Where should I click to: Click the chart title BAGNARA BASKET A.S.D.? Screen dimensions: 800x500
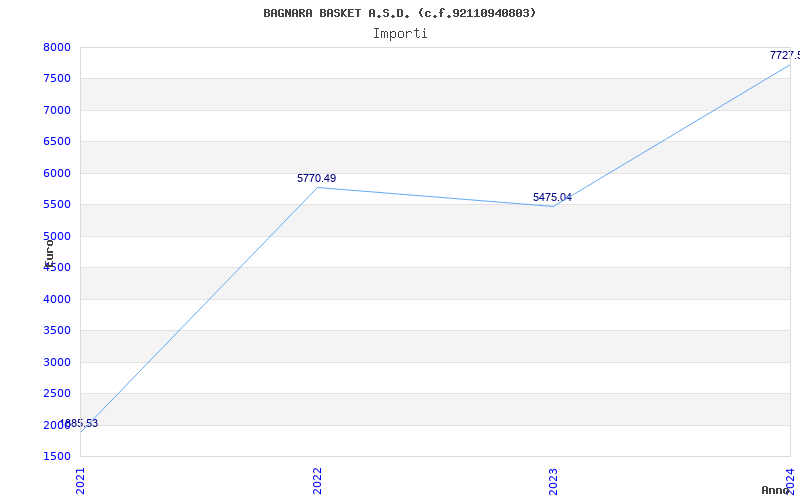(399, 13)
